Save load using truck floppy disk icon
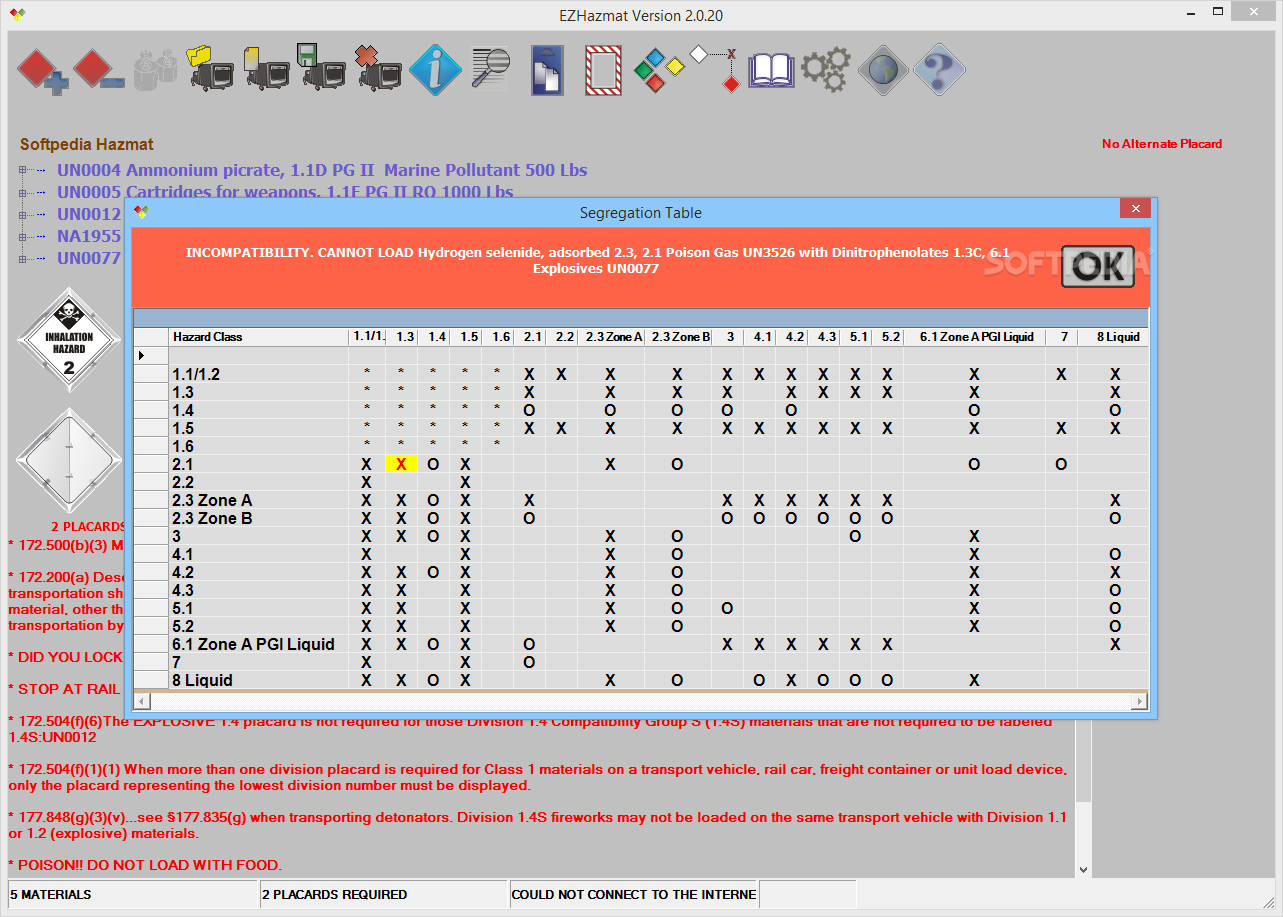 (322, 68)
